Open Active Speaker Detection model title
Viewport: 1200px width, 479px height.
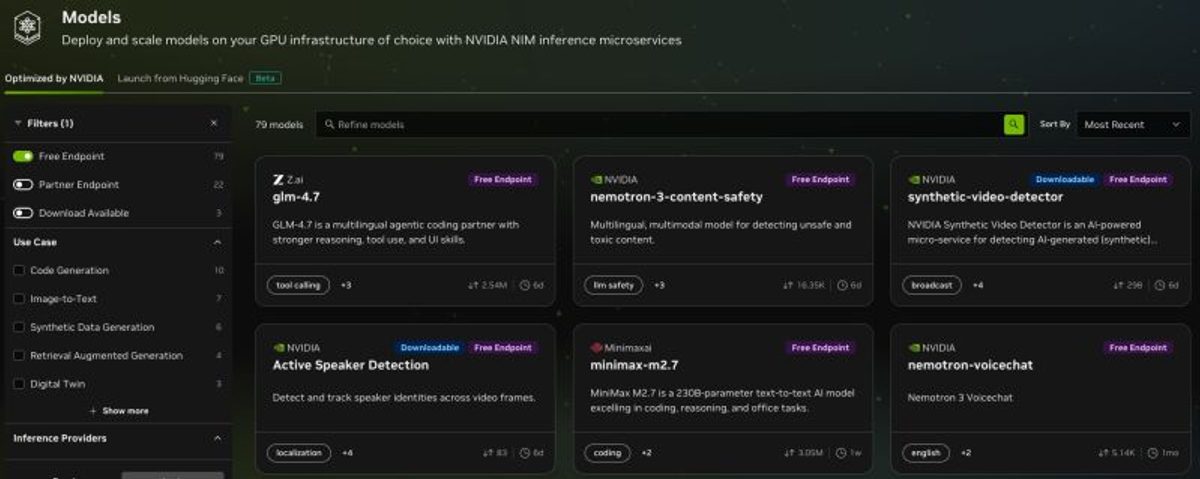[350, 365]
